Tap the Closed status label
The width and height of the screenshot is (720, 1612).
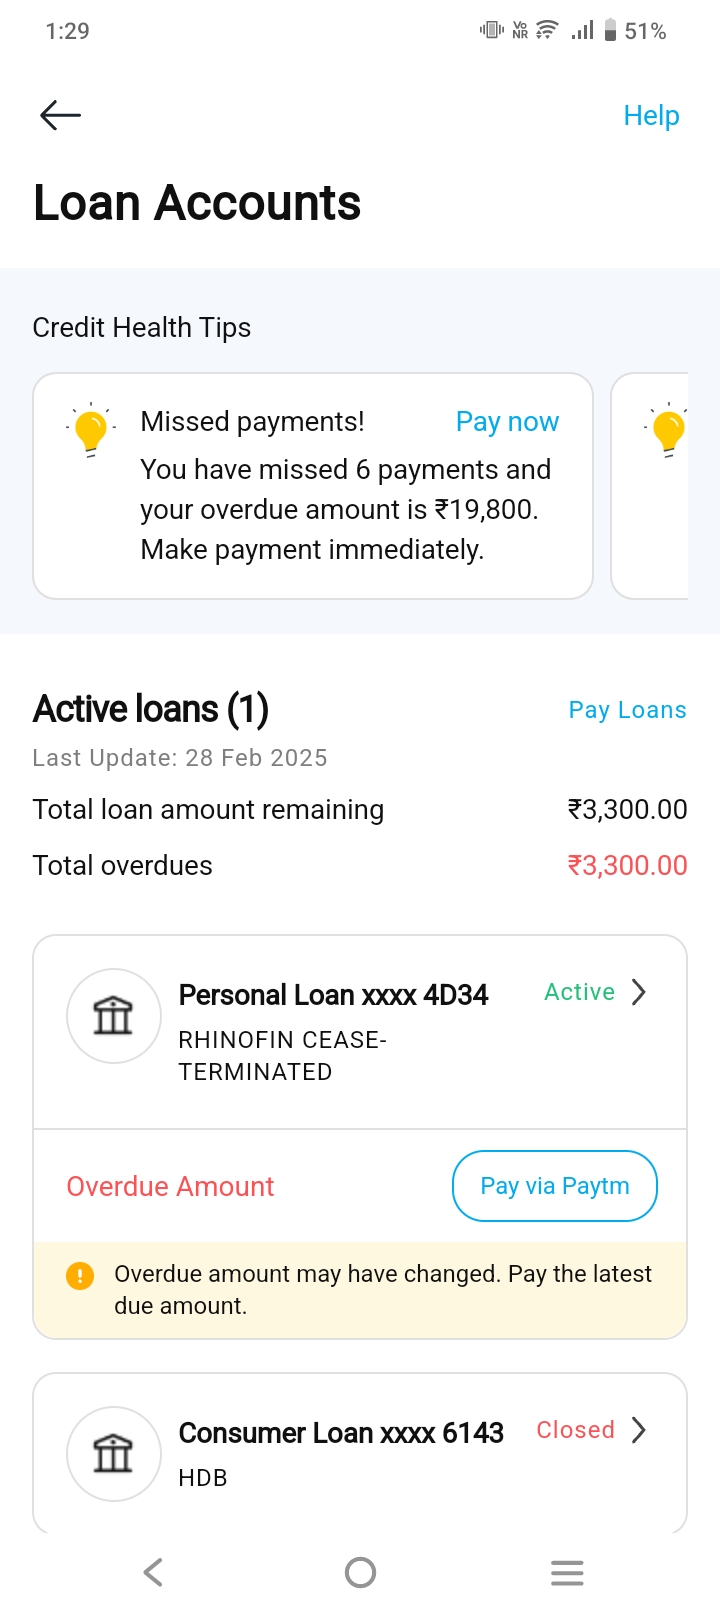575,1430
